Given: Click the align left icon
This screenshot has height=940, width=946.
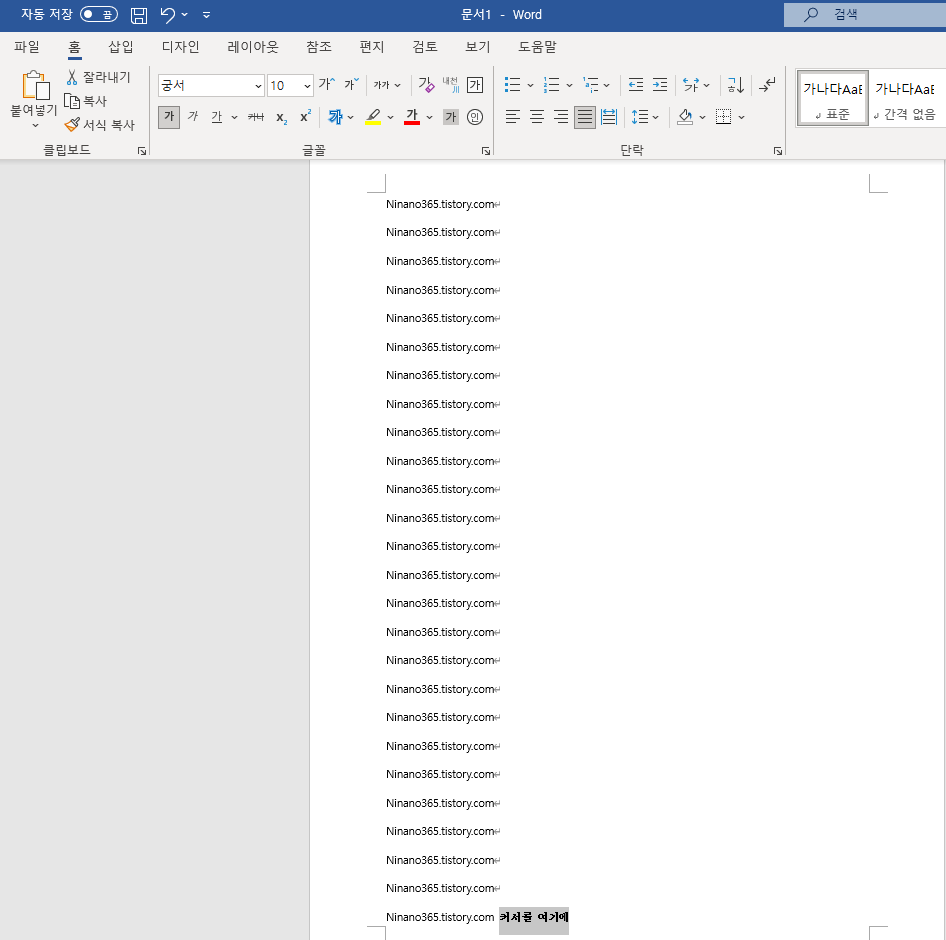Looking at the screenshot, I should pos(512,117).
